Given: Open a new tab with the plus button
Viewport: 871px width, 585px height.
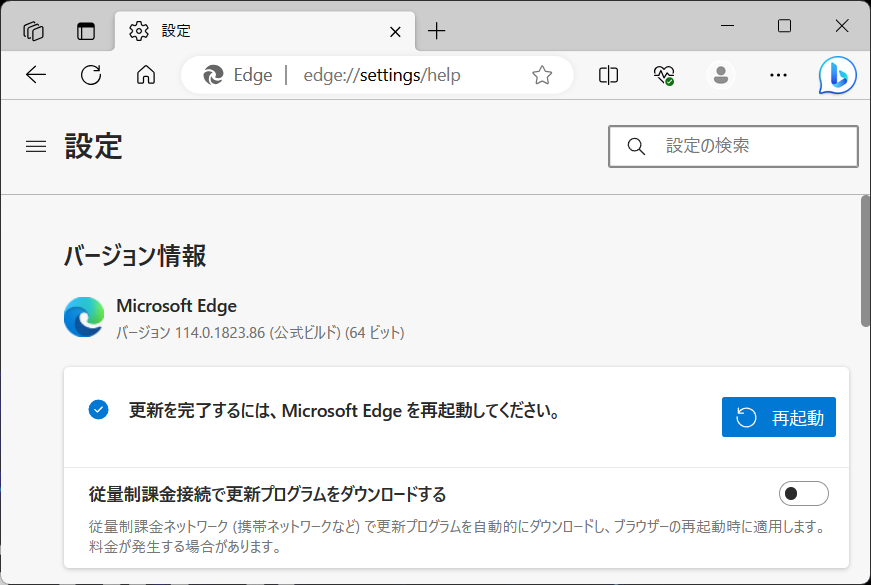Looking at the screenshot, I should 436,30.
